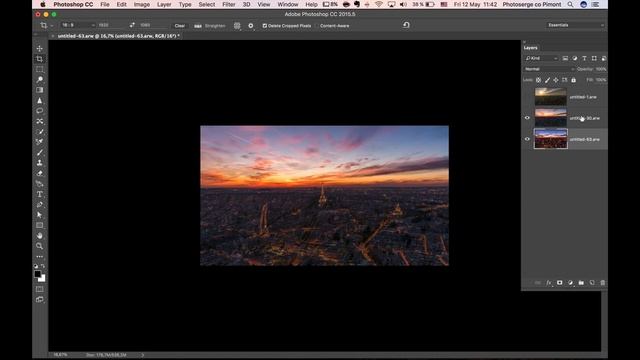Select the Path Selection arrow tool
This screenshot has height=360, width=640.
coord(40,215)
